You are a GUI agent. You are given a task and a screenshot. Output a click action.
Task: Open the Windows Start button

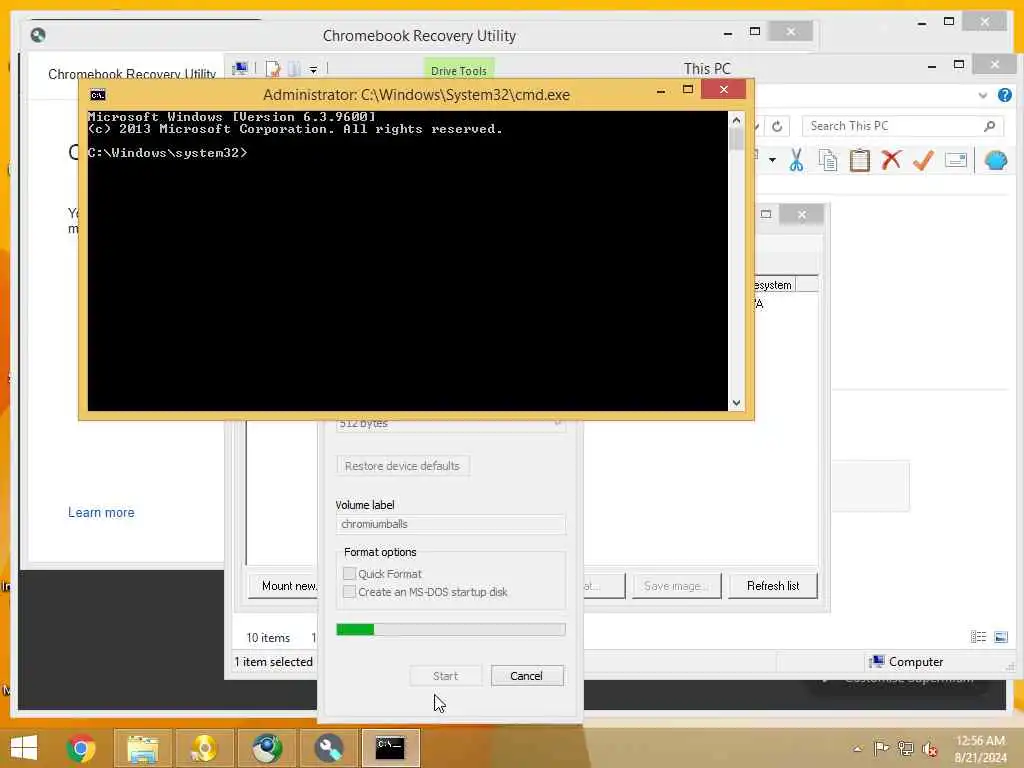(x=24, y=748)
